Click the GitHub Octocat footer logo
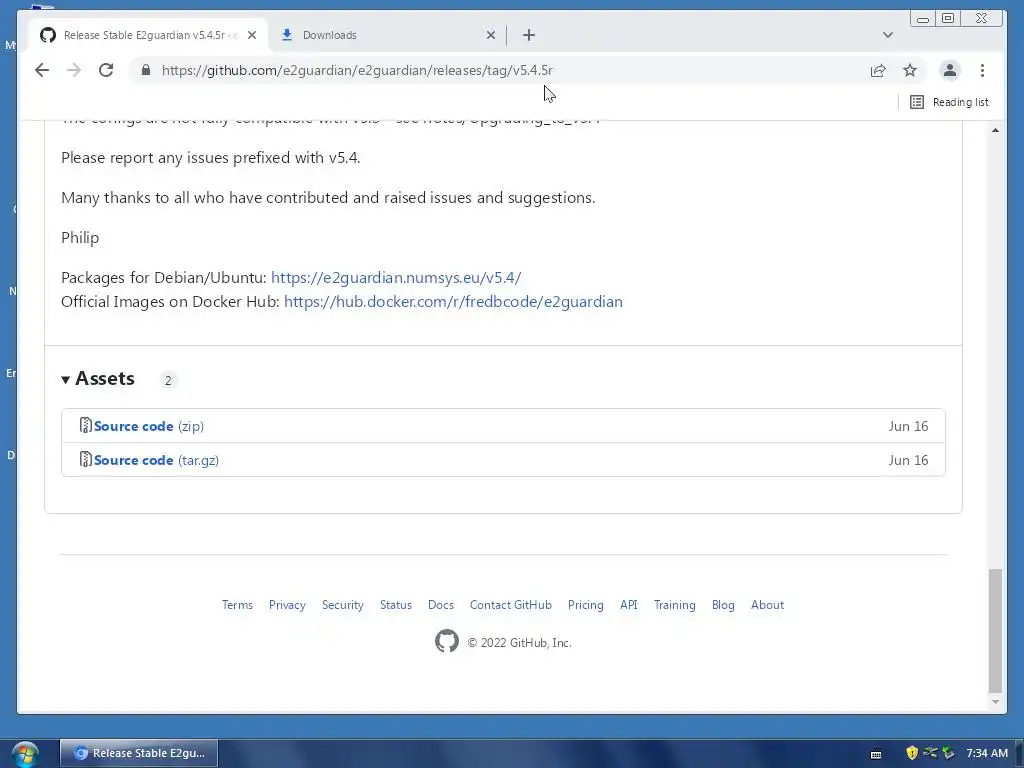 (x=447, y=641)
